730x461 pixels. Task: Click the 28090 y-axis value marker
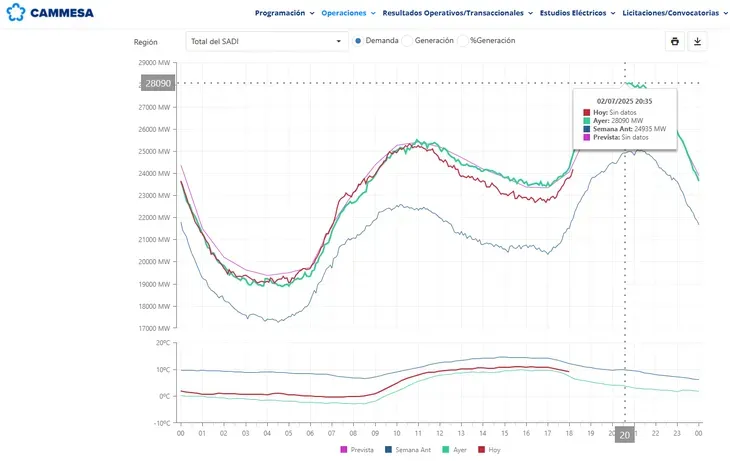(x=158, y=83)
